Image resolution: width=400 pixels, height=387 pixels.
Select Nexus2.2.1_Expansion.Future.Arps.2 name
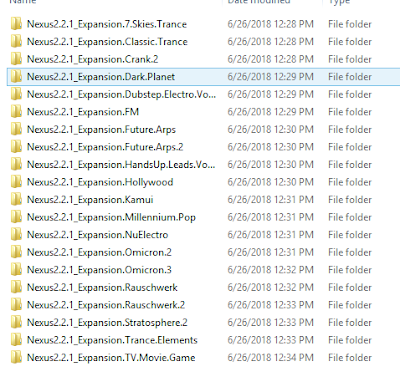(x=105, y=147)
